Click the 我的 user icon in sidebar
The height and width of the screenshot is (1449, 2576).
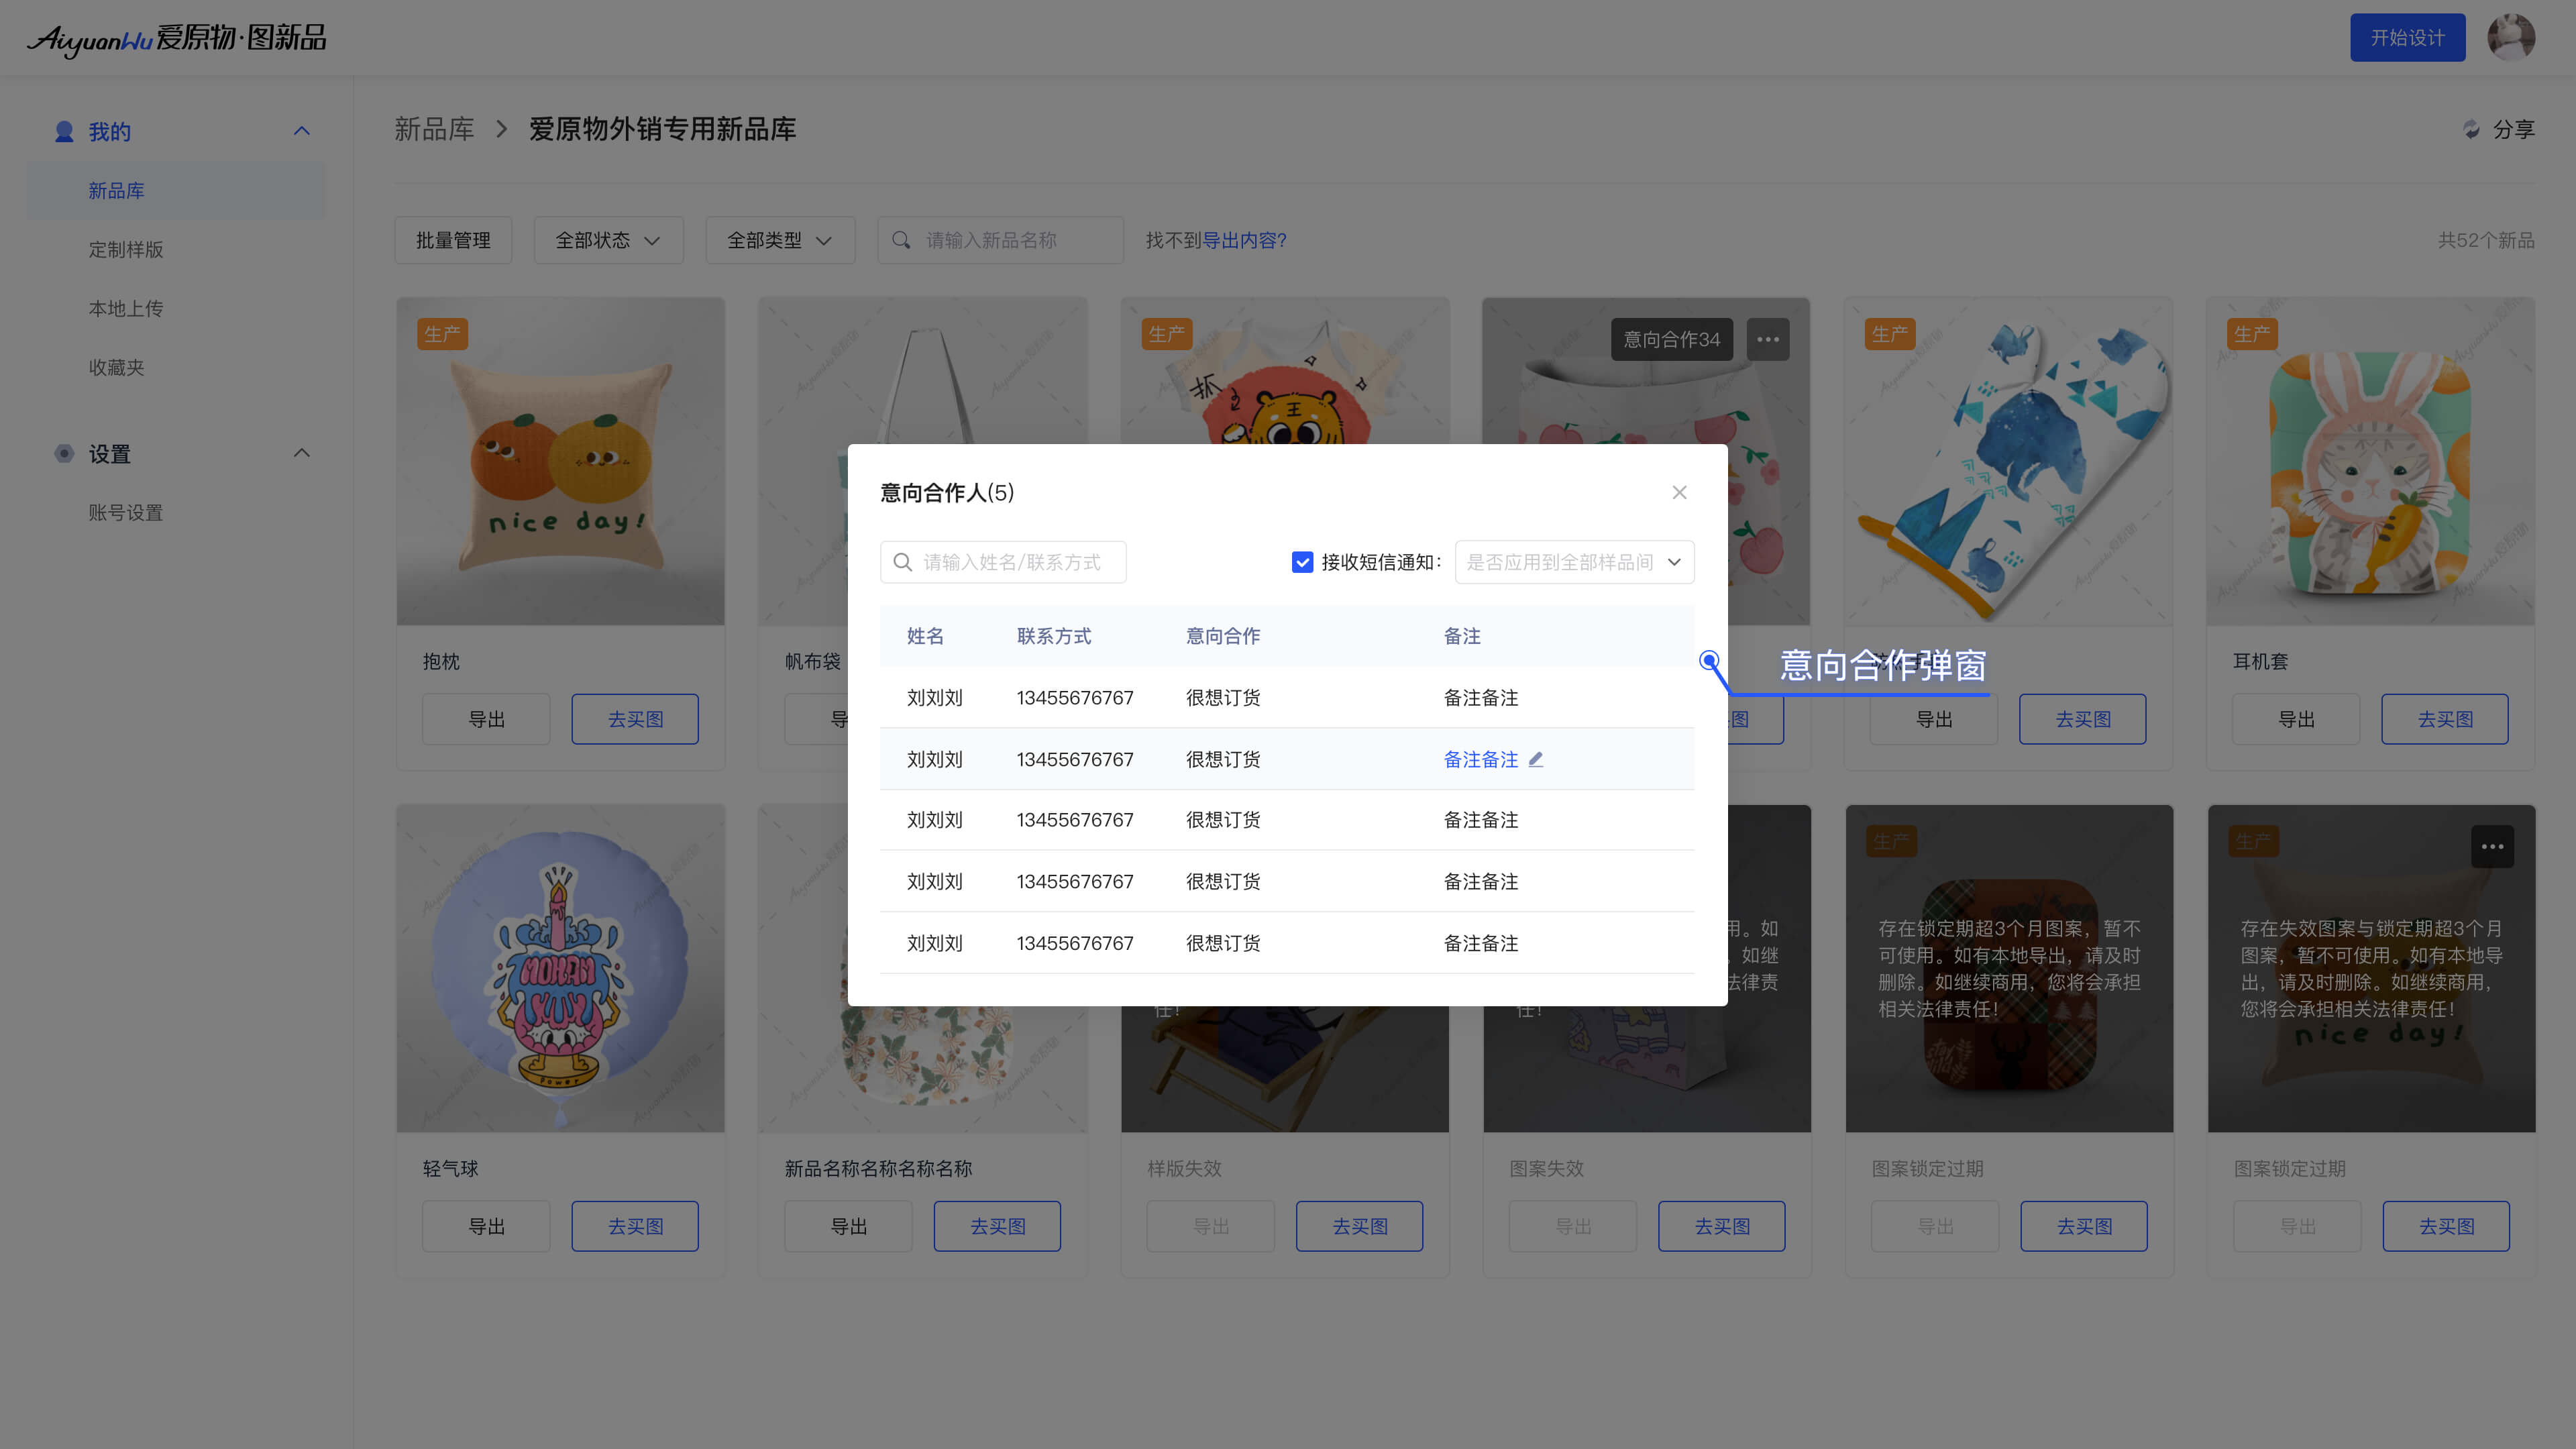tap(64, 131)
